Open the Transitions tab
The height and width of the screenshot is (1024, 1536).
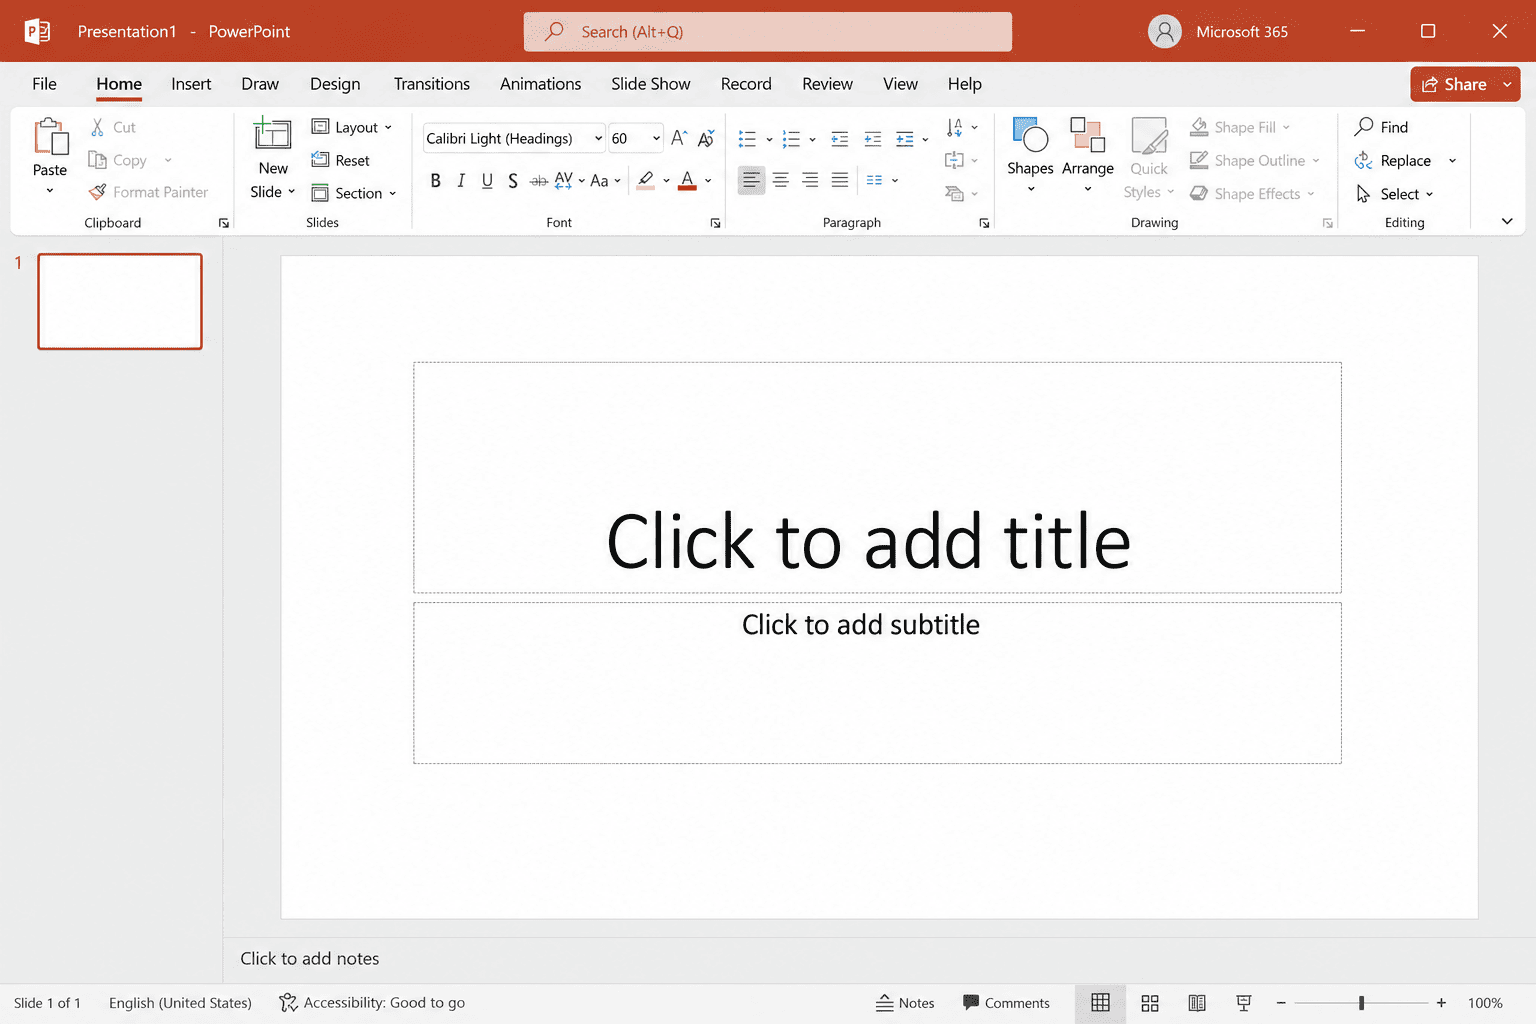[432, 84]
